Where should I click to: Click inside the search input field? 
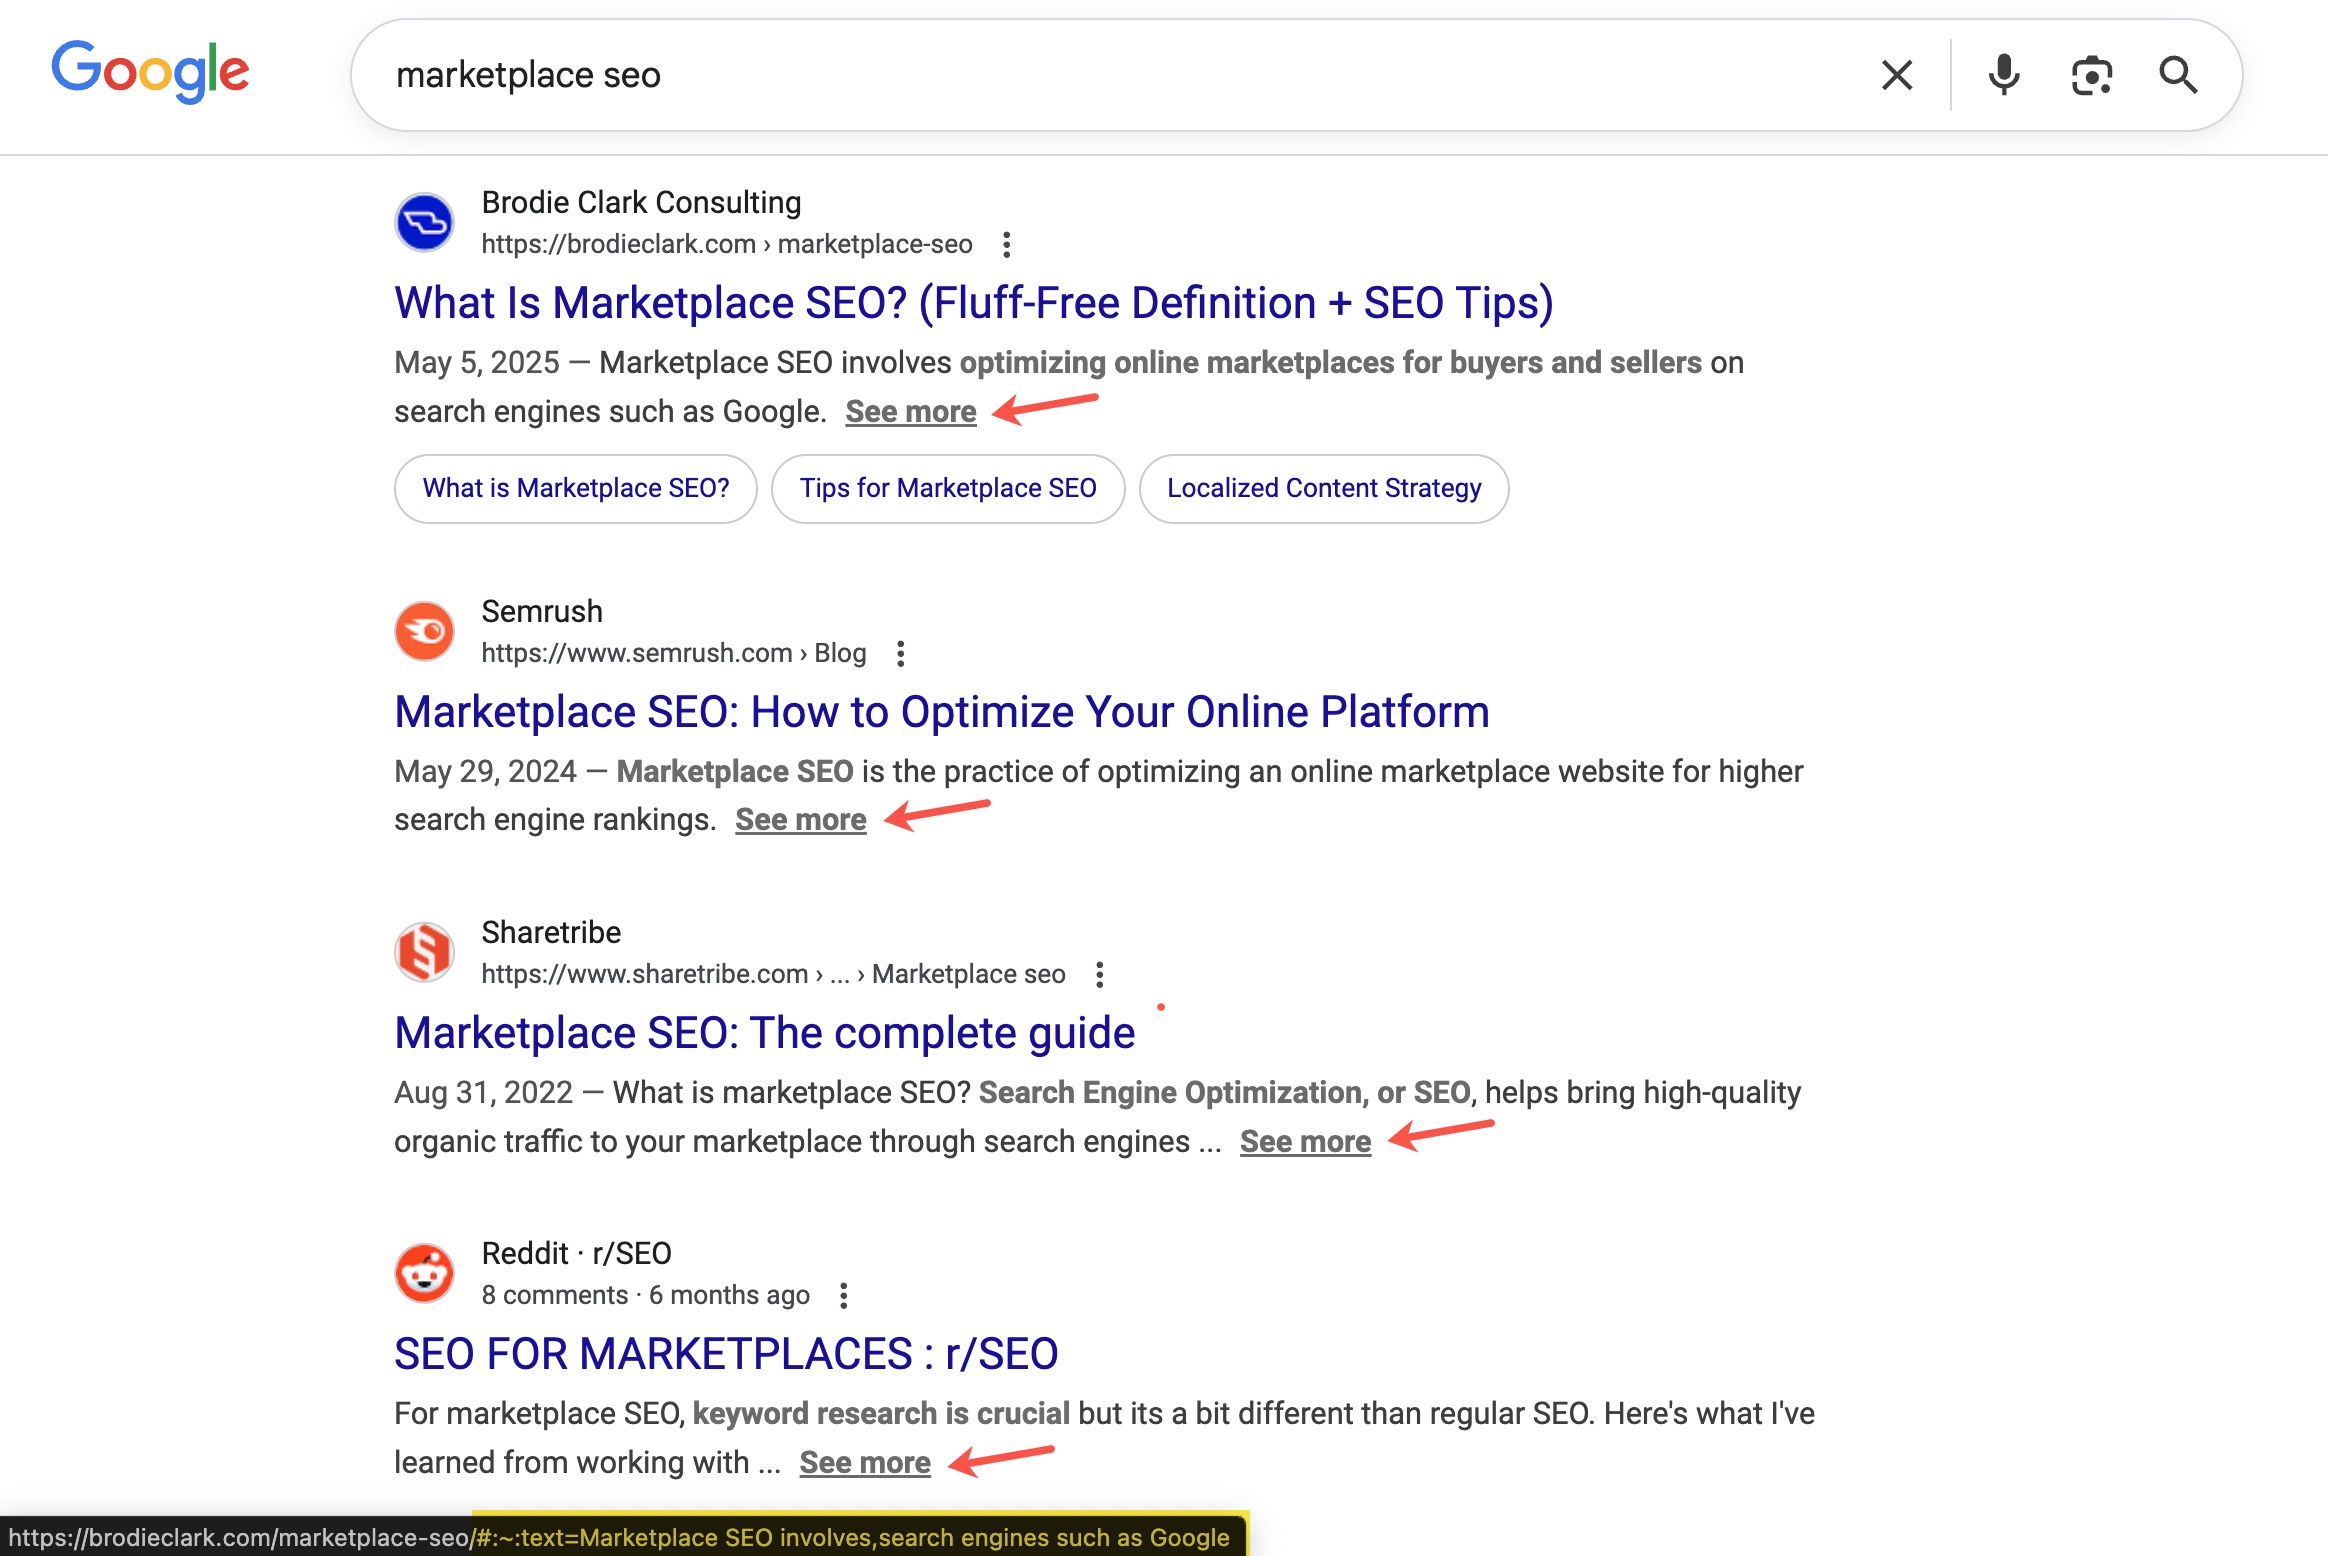(x=900, y=75)
